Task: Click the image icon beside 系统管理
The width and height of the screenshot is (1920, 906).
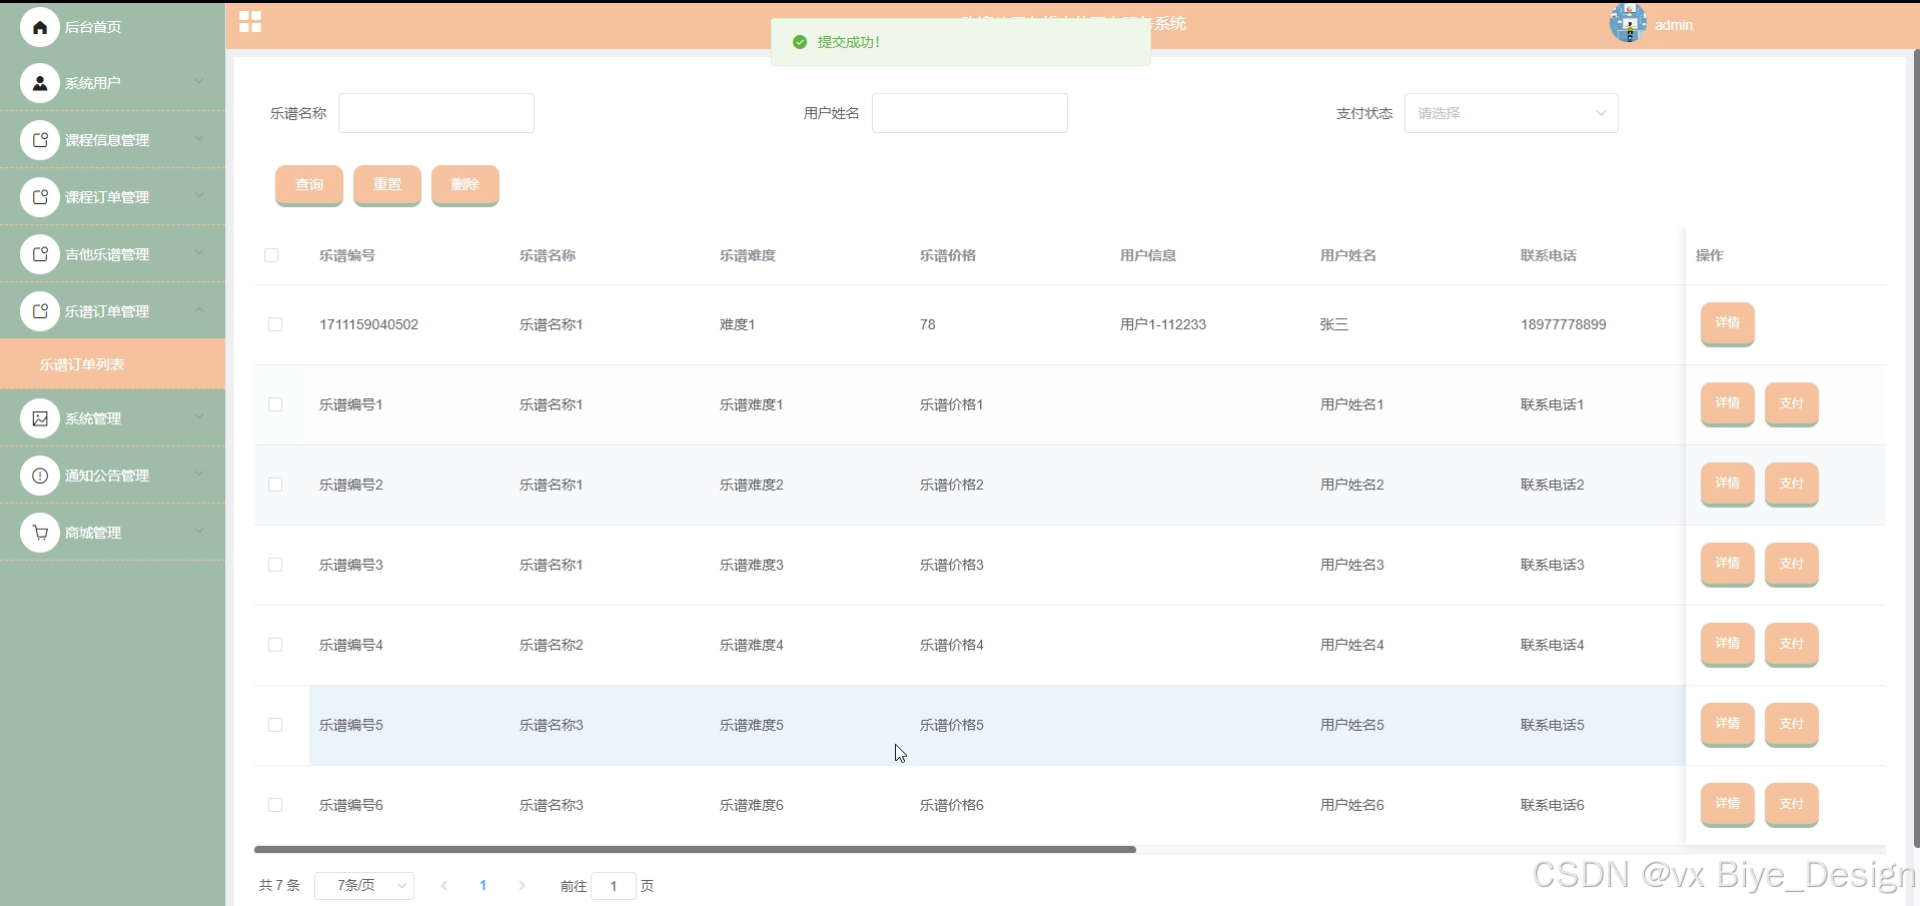Action: click(40, 418)
